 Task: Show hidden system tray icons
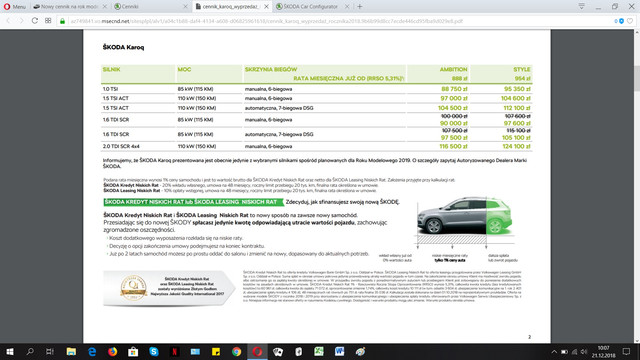[x=554, y=351]
